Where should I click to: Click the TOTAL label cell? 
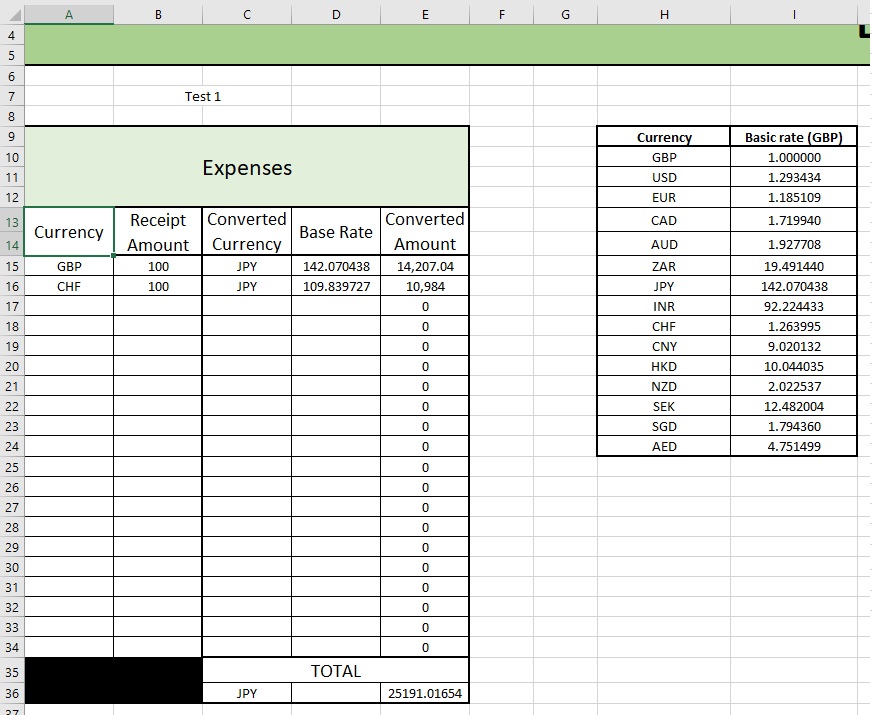[336, 671]
